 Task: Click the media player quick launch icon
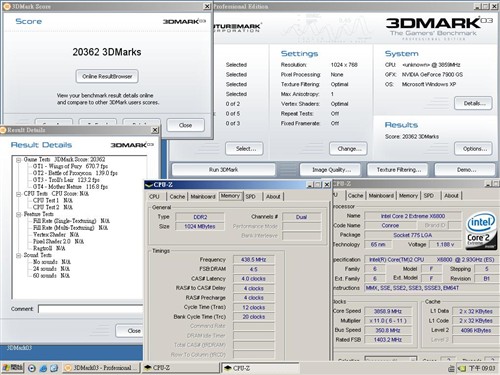pos(32,368)
